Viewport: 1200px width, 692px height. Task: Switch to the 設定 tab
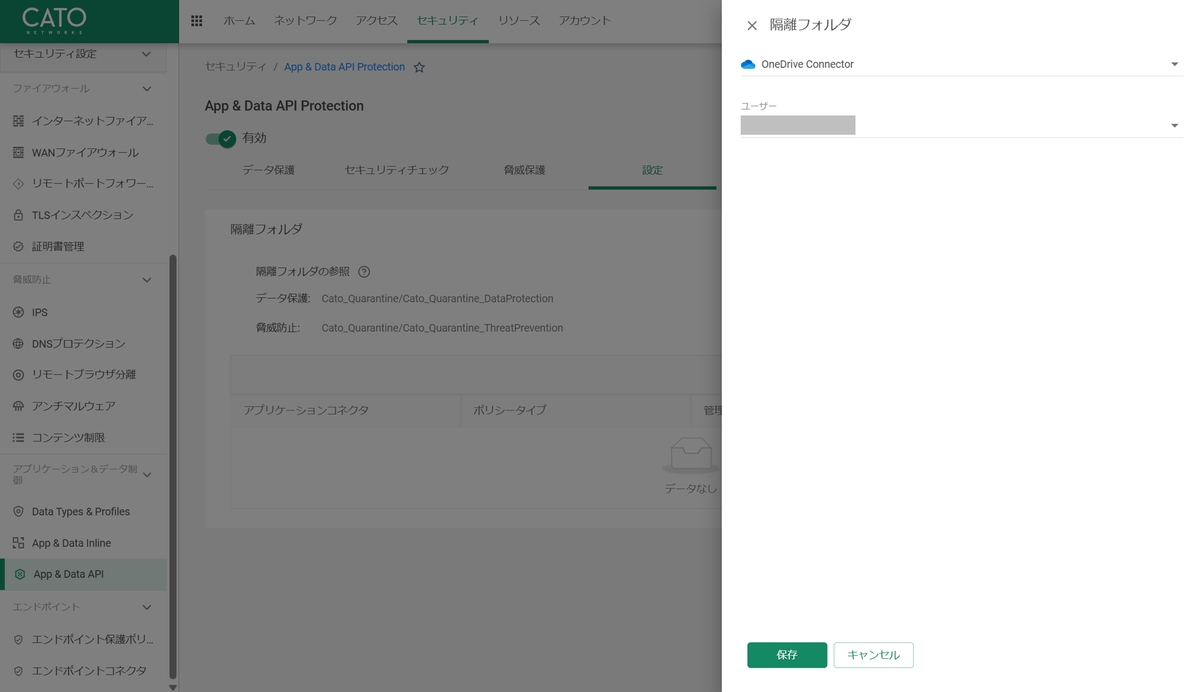pos(653,171)
